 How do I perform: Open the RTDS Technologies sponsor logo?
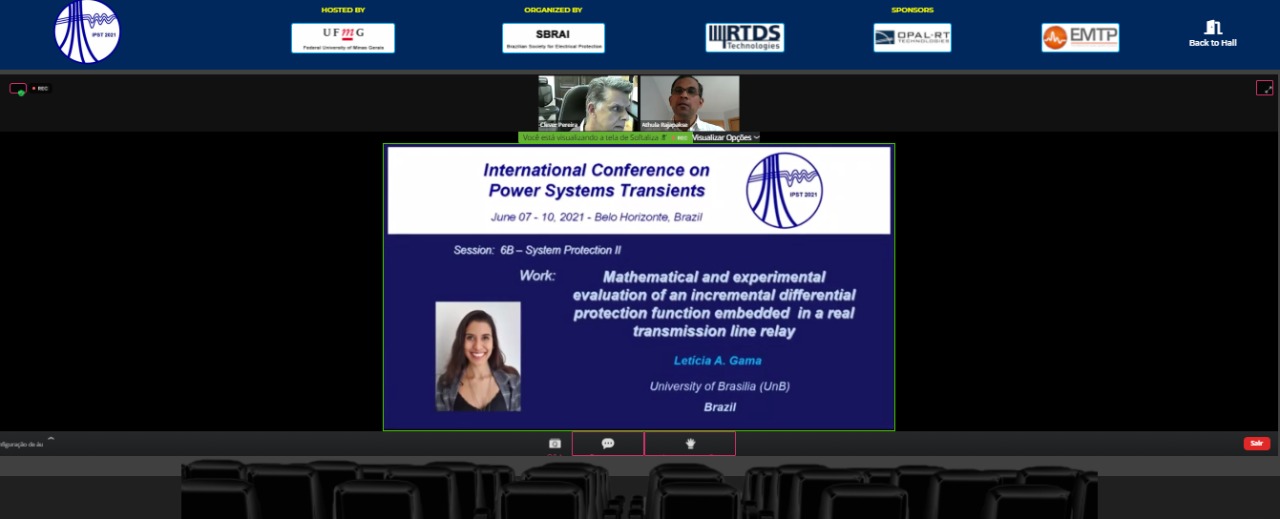[x=745, y=38]
